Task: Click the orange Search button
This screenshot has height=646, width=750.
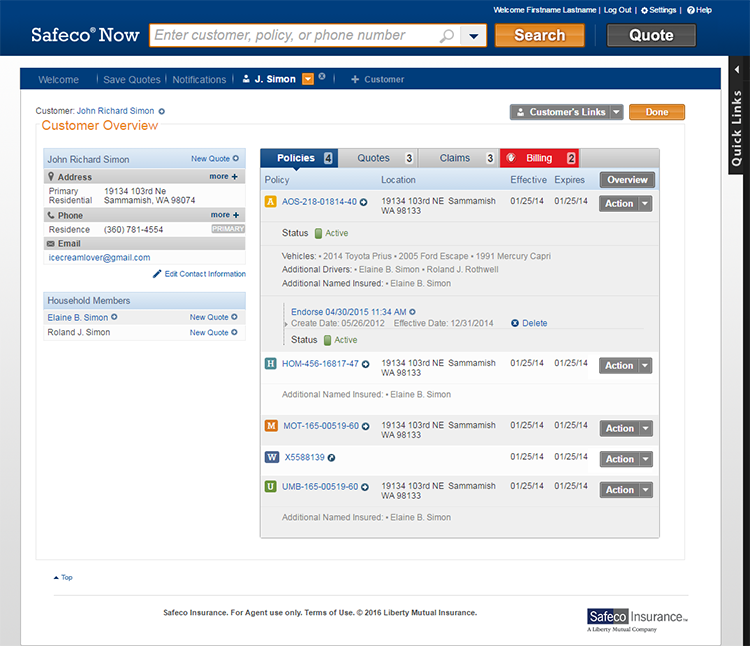Action: (540, 35)
